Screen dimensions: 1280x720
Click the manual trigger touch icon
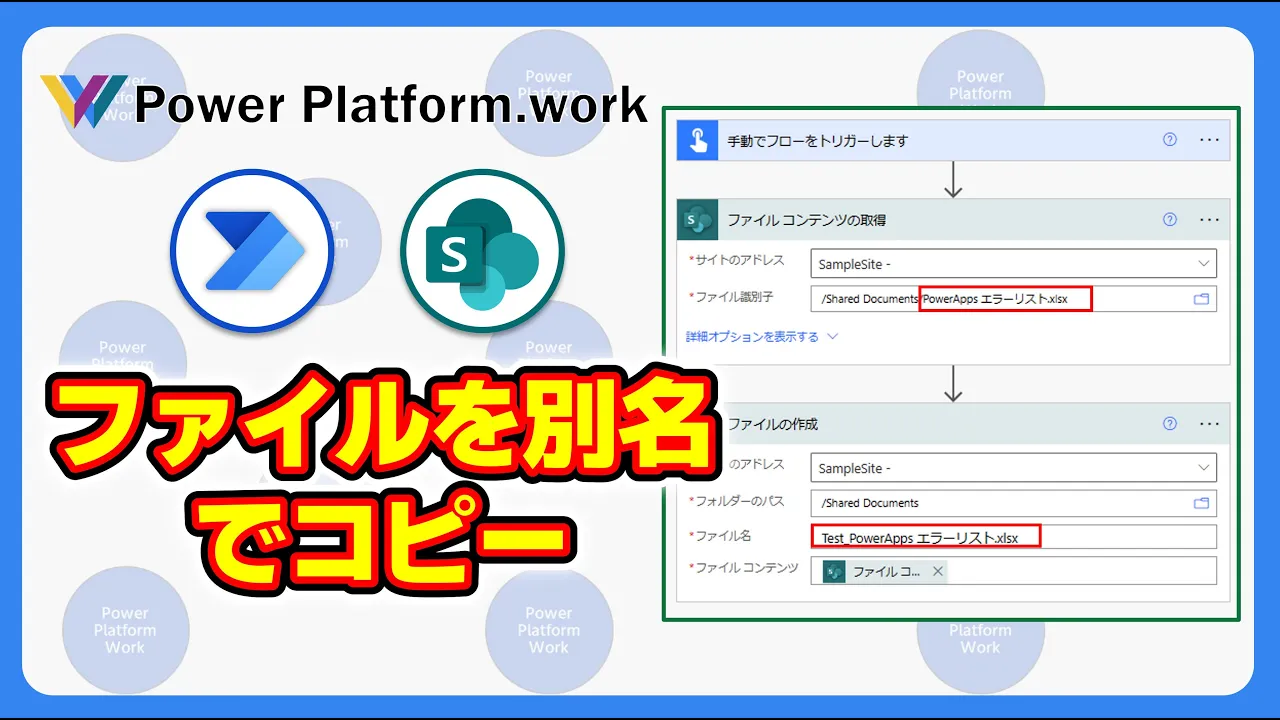pyautogui.click(x=697, y=140)
